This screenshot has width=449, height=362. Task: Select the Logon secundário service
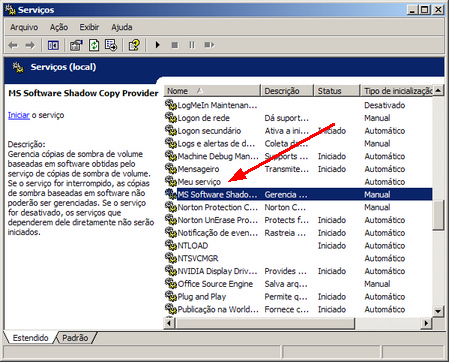pos(209,131)
